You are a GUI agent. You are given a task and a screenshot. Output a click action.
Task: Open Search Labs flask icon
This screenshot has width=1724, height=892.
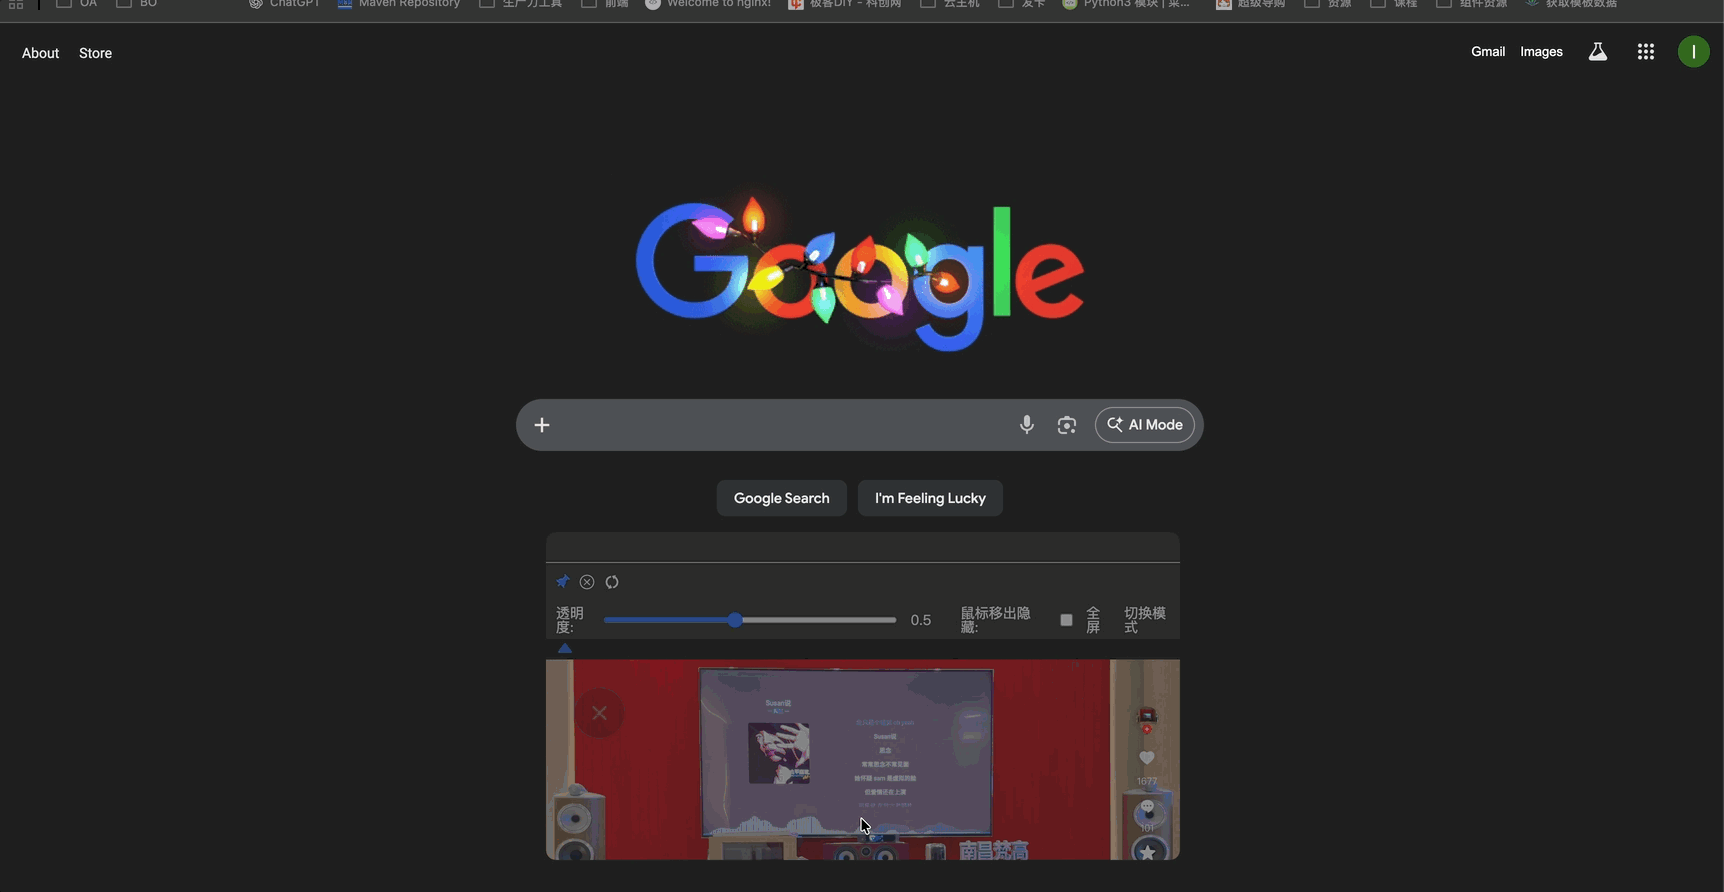tap(1598, 52)
